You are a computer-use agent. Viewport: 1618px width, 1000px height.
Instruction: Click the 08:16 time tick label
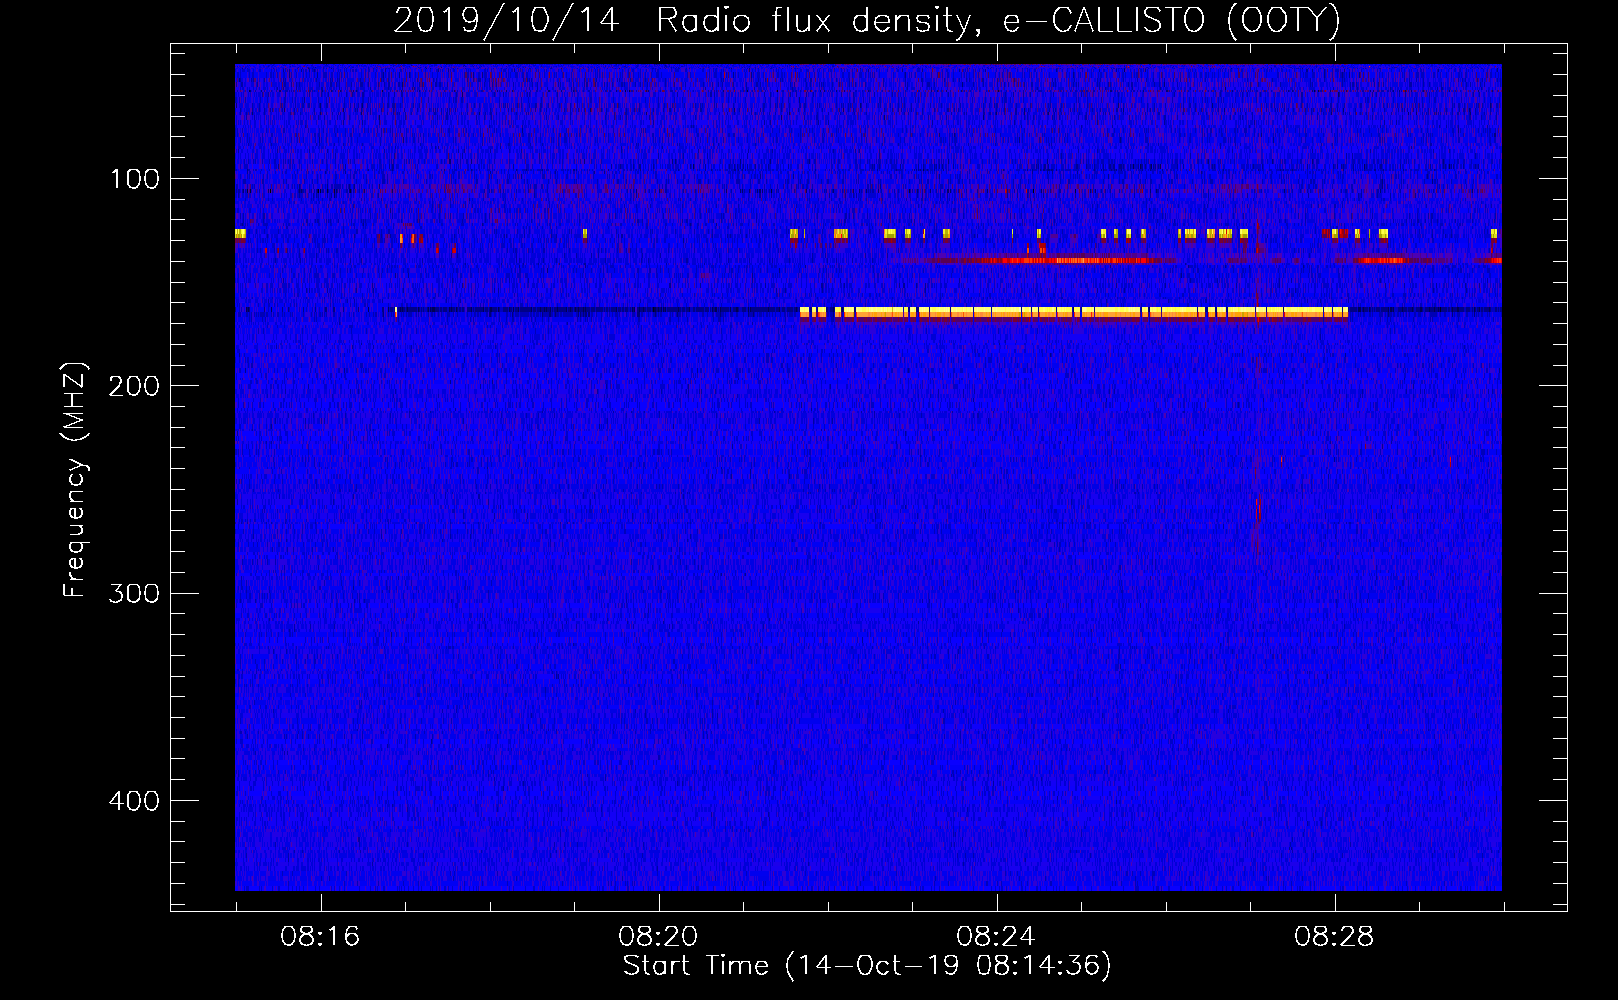[x=320, y=937]
